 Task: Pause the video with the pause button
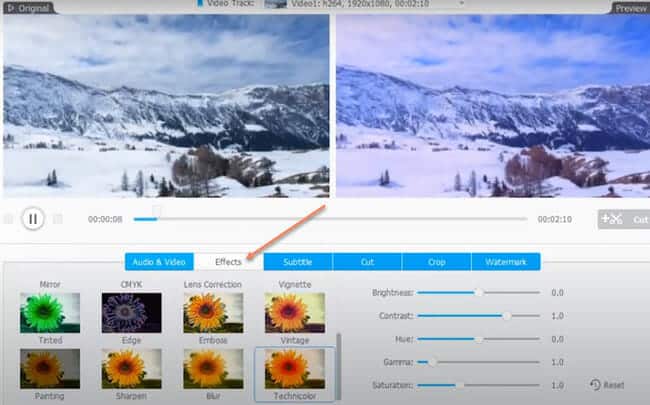coord(33,218)
